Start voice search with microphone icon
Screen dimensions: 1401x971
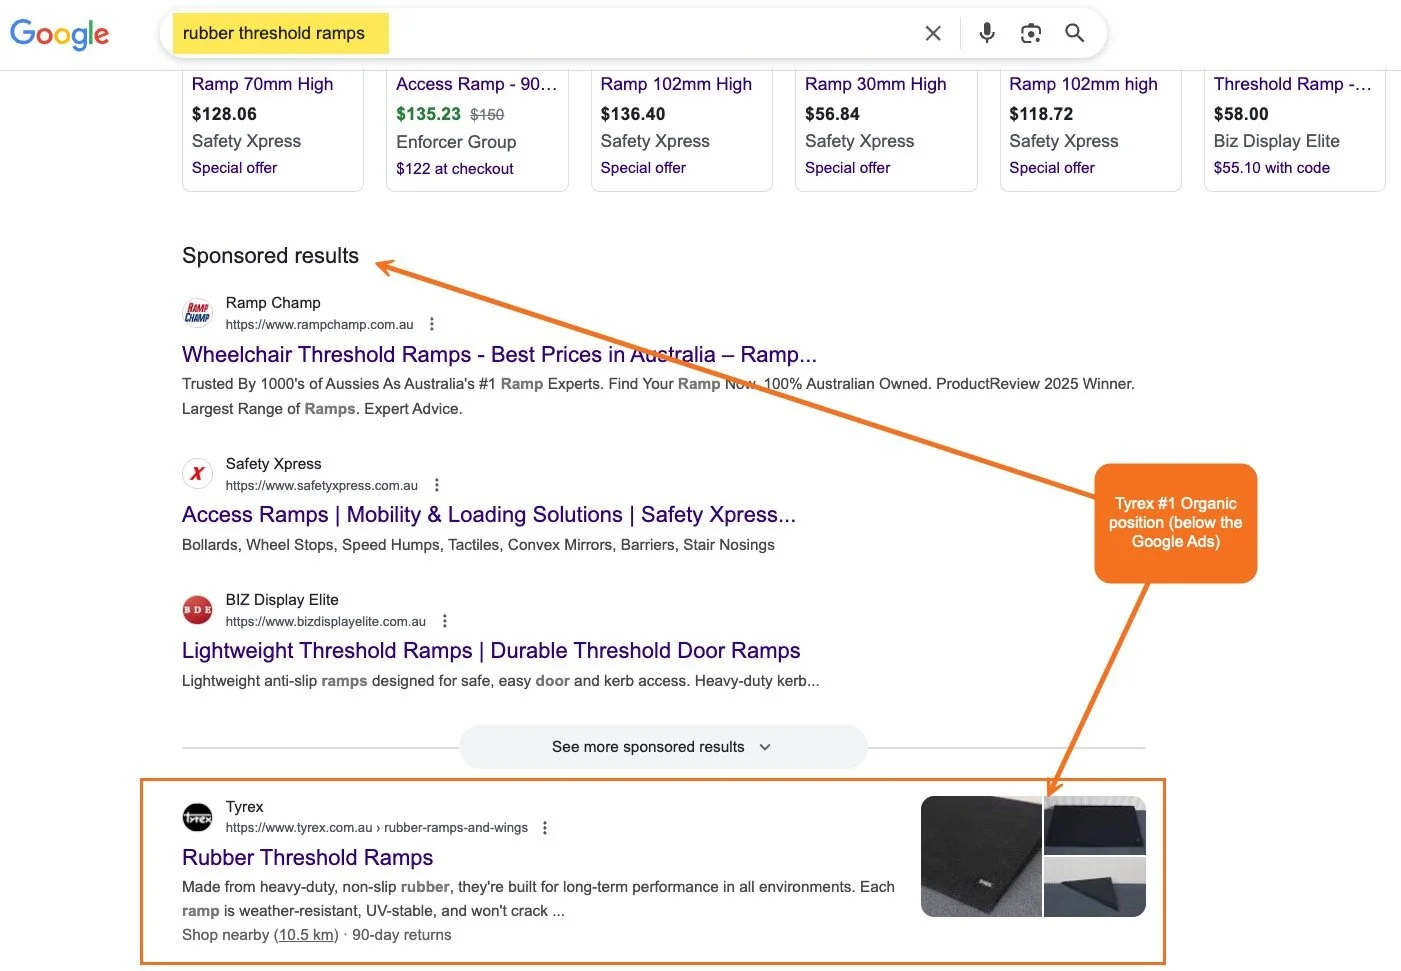point(987,33)
